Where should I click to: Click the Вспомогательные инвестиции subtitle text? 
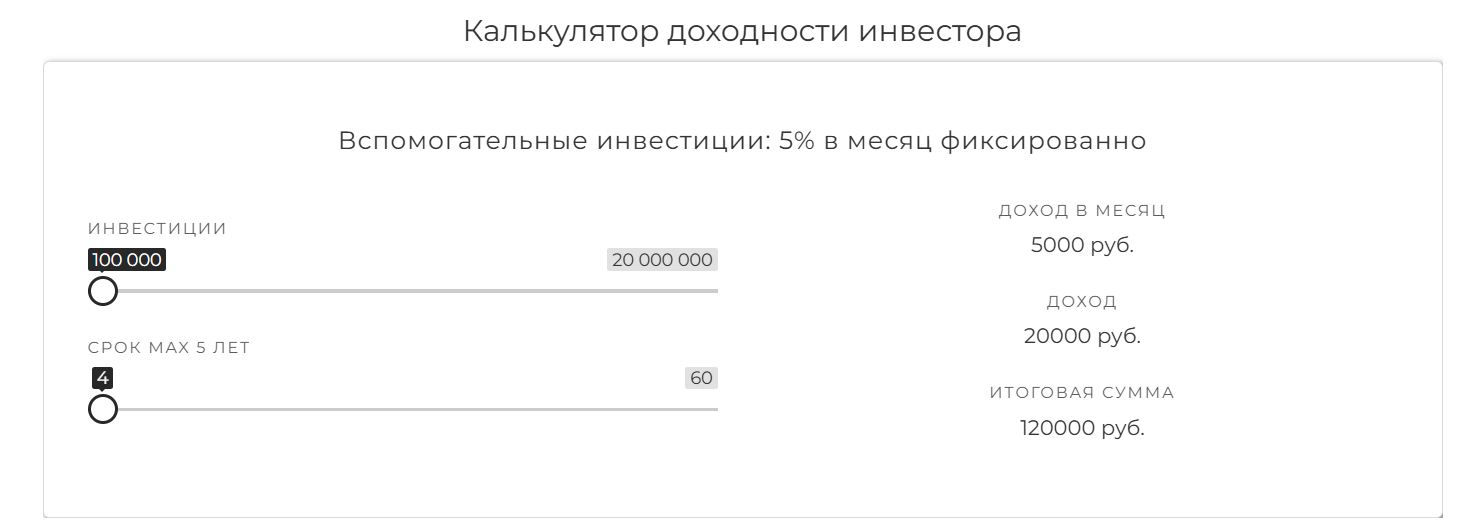[742, 141]
